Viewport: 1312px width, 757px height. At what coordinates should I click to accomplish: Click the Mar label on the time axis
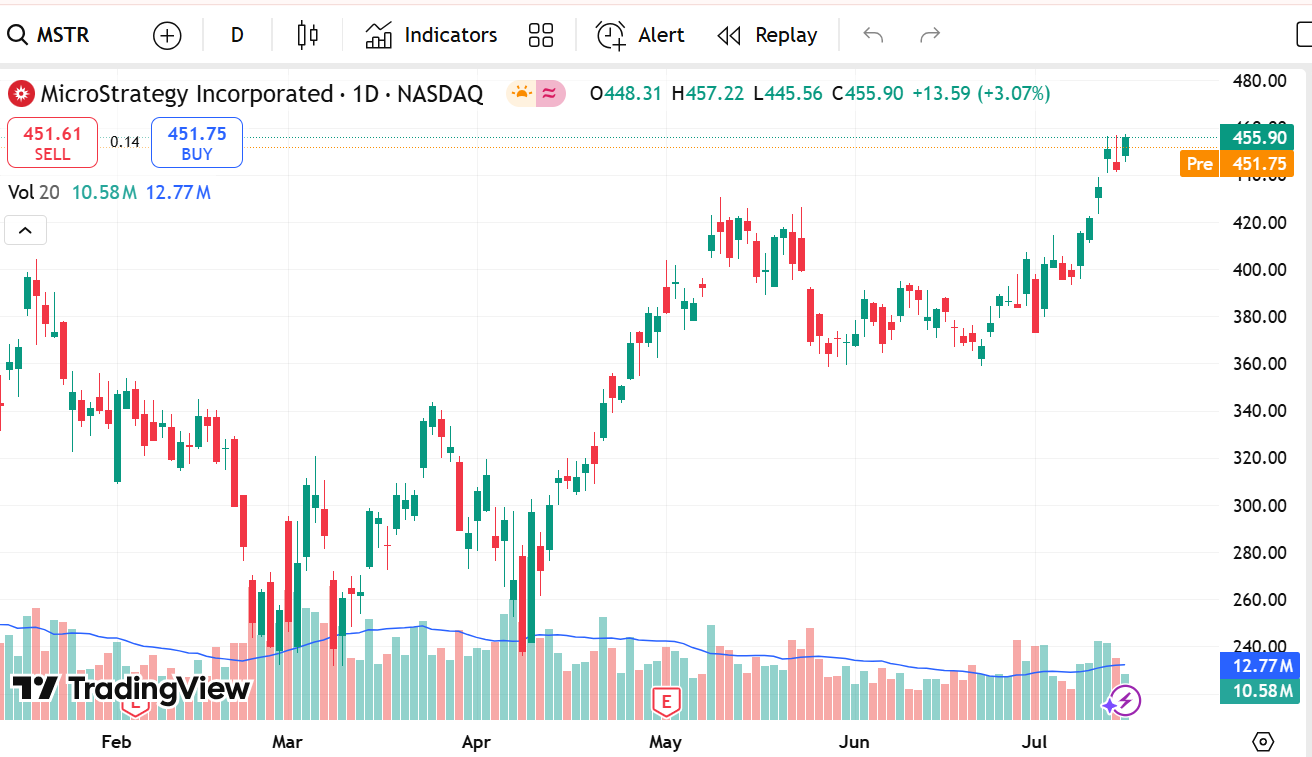pyautogui.click(x=287, y=742)
